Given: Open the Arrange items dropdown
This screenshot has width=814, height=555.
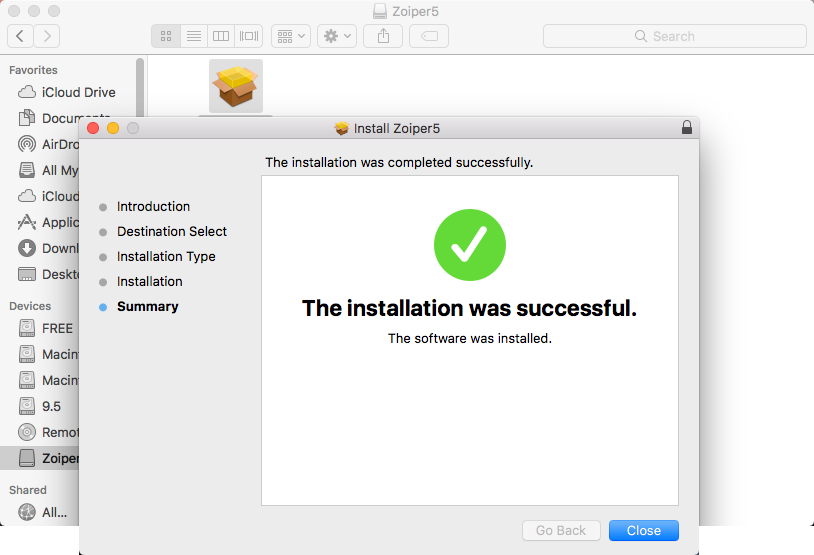Looking at the screenshot, I should click(292, 36).
